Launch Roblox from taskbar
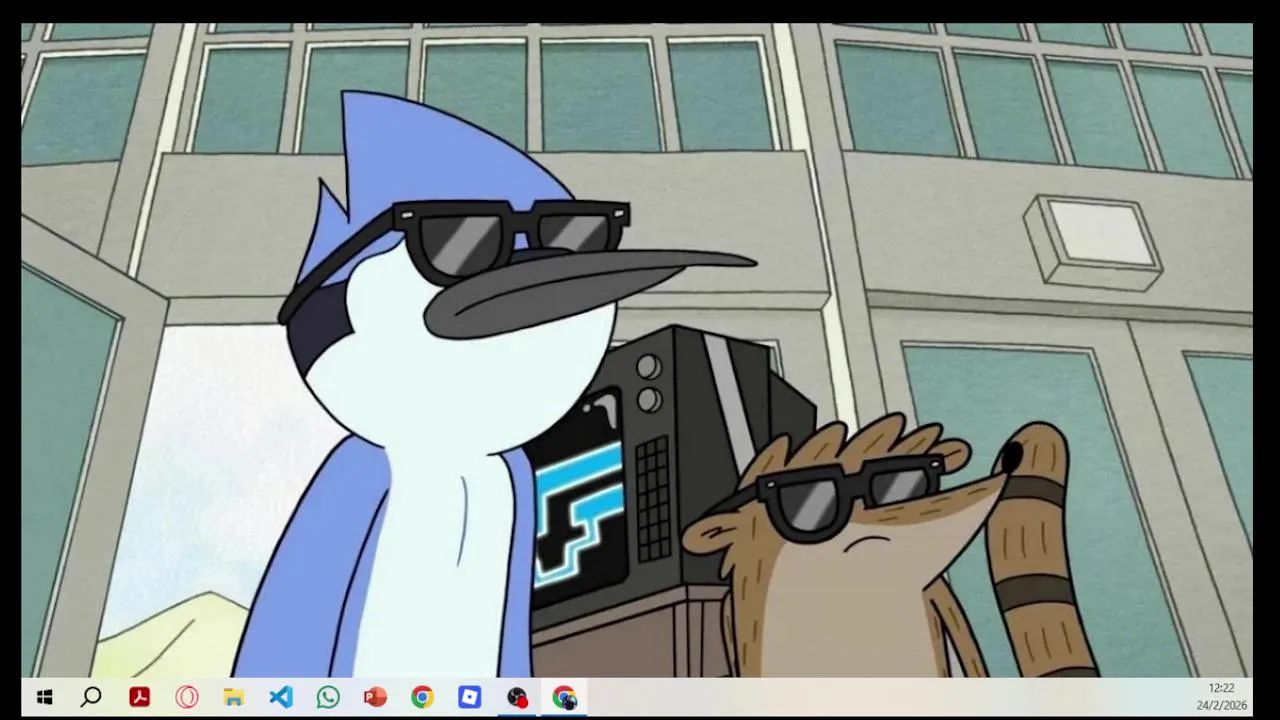 pos(470,697)
